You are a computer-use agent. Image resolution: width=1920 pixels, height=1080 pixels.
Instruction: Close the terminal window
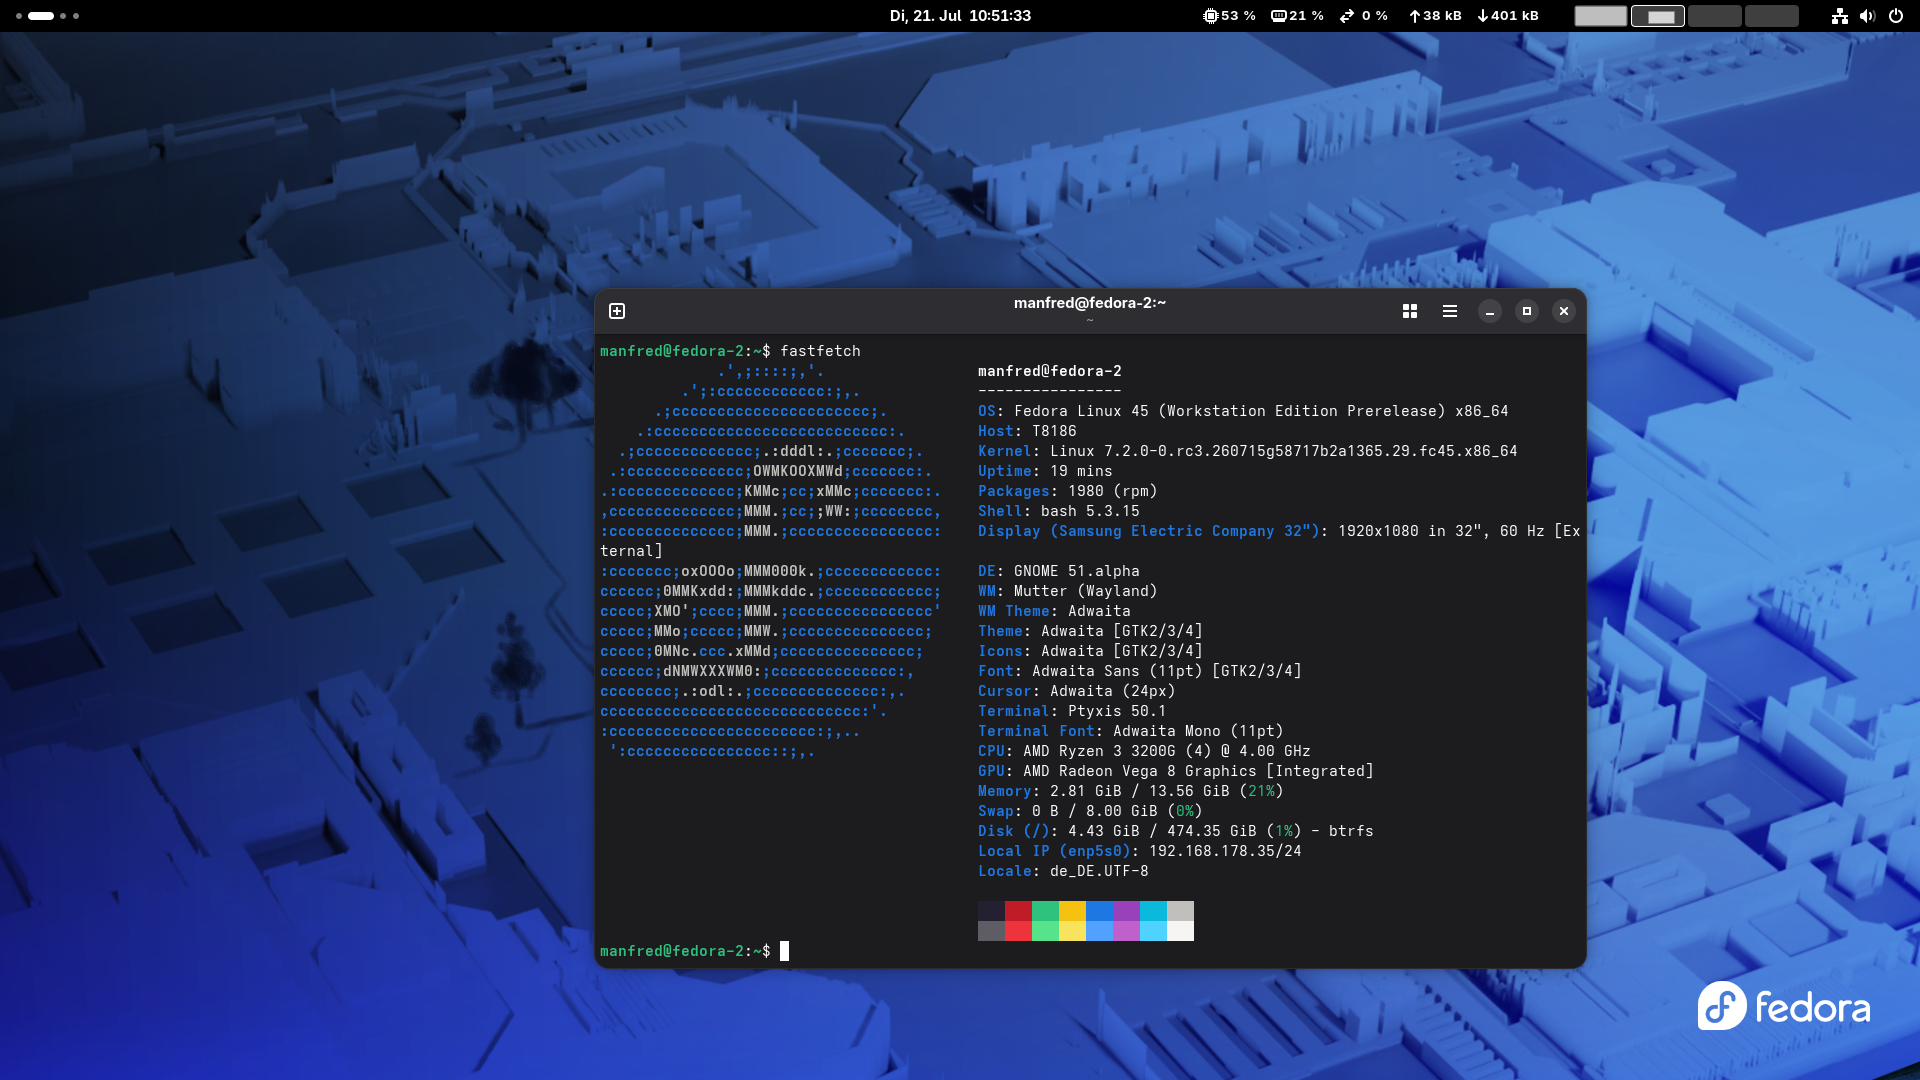coord(1564,311)
